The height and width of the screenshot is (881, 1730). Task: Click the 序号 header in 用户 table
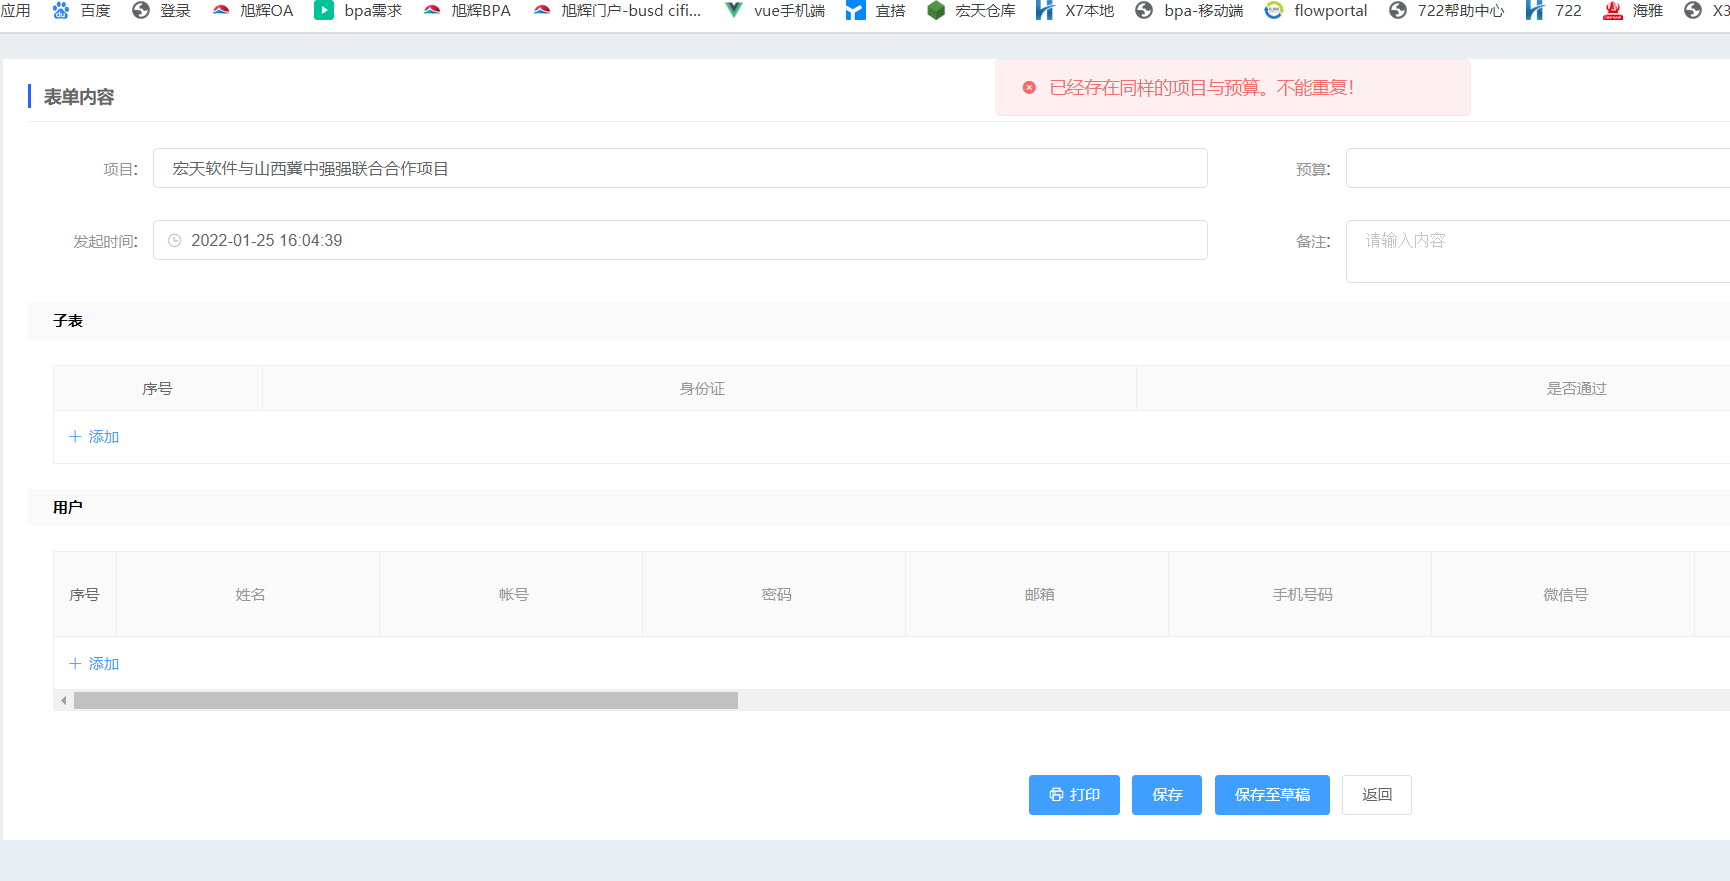84,595
